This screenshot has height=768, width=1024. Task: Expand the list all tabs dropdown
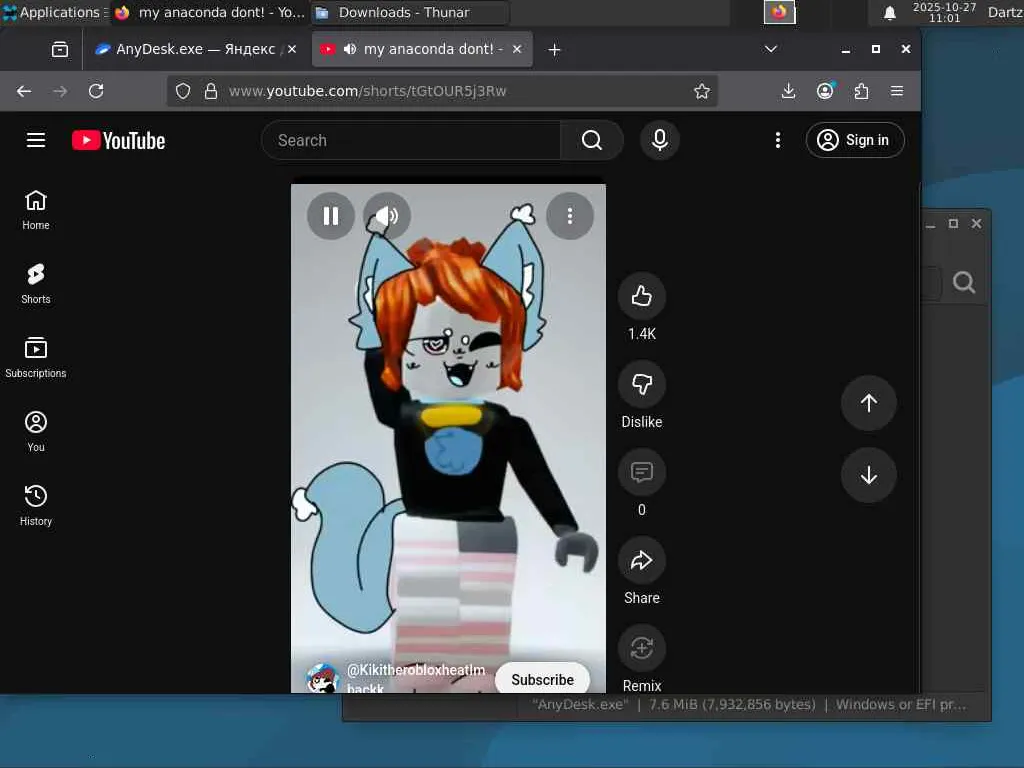[x=771, y=49]
